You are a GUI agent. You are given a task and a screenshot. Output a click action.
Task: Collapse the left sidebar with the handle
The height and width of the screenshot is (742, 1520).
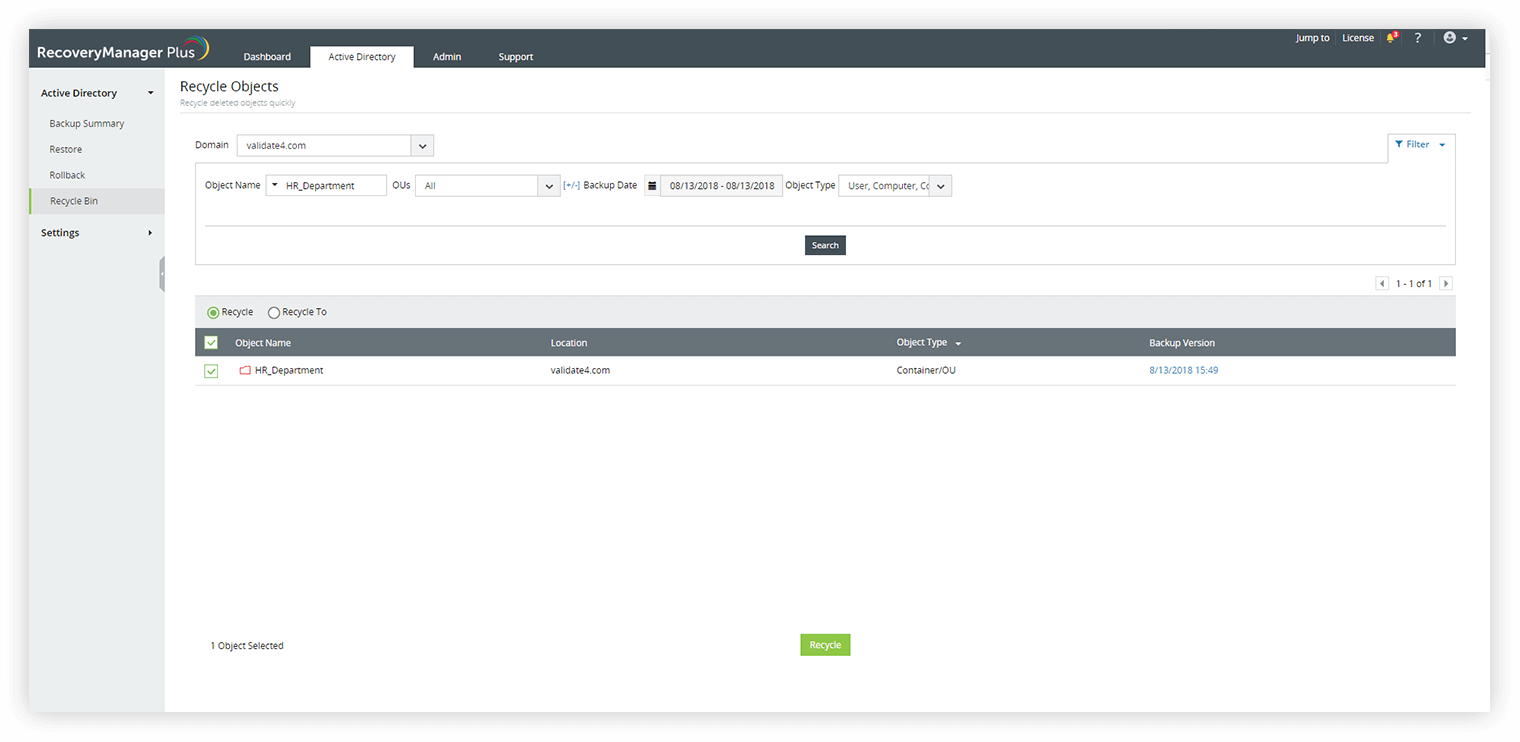click(x=161, y=274)
